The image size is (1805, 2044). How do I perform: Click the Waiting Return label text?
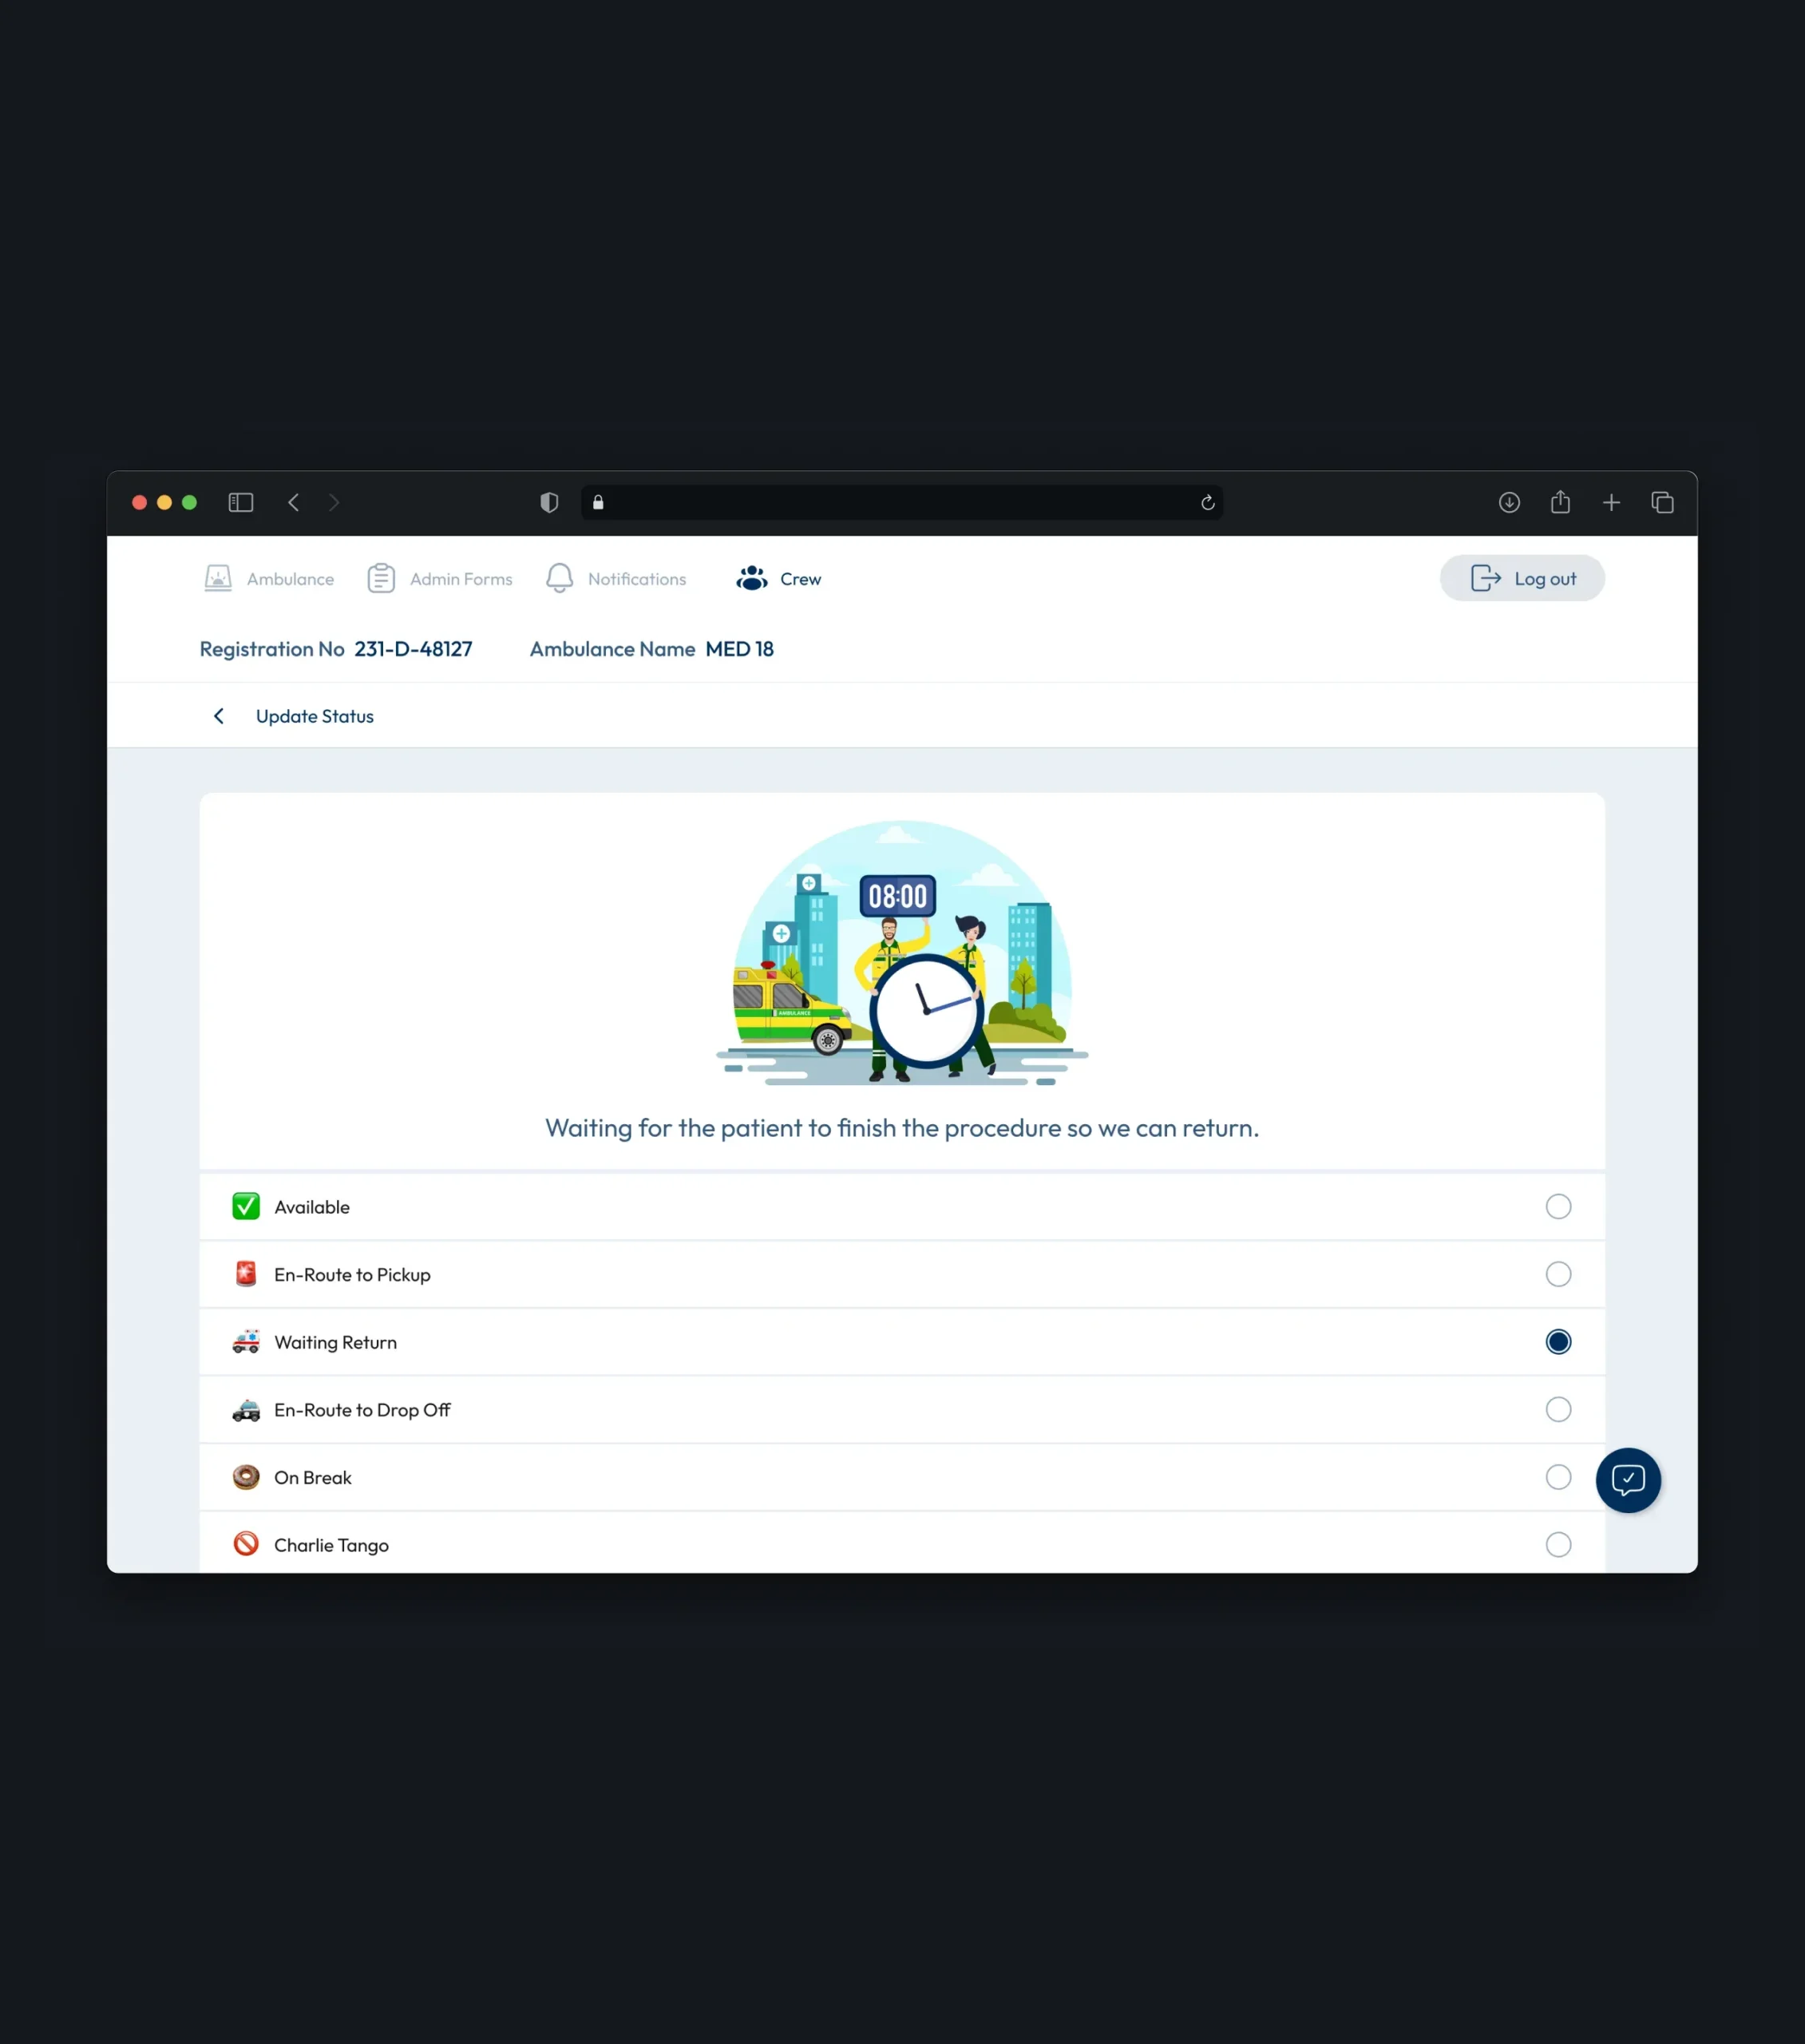(x=336, y=1342)
